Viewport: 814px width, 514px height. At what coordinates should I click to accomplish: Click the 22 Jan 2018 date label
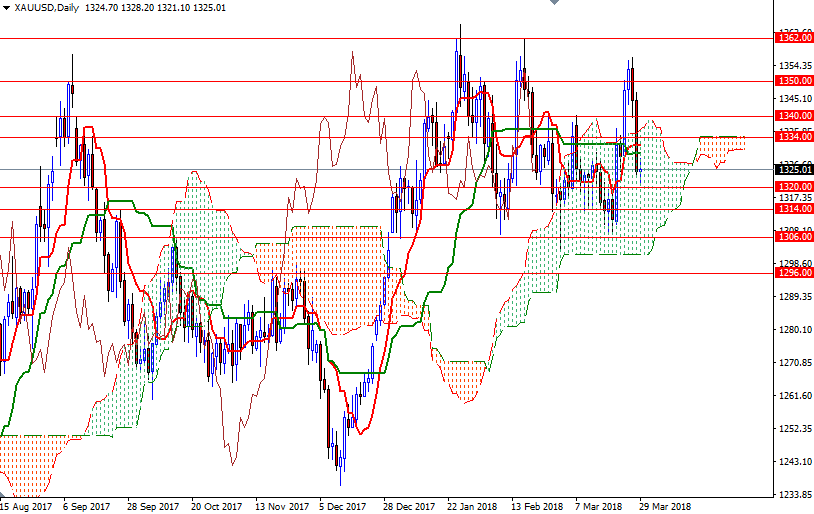click(x=472, y=506)
